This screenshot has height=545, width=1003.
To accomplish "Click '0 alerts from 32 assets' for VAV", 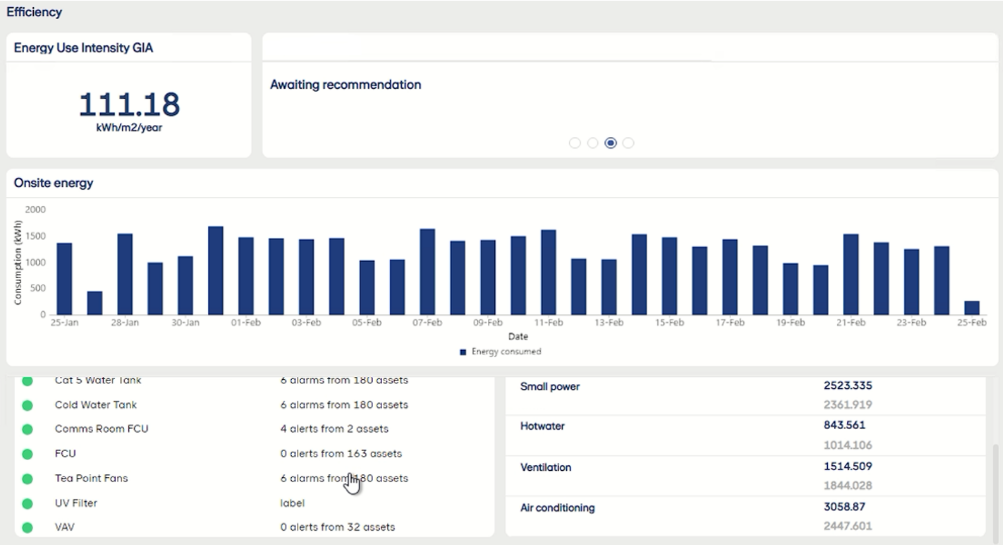I will coord(337,527).
